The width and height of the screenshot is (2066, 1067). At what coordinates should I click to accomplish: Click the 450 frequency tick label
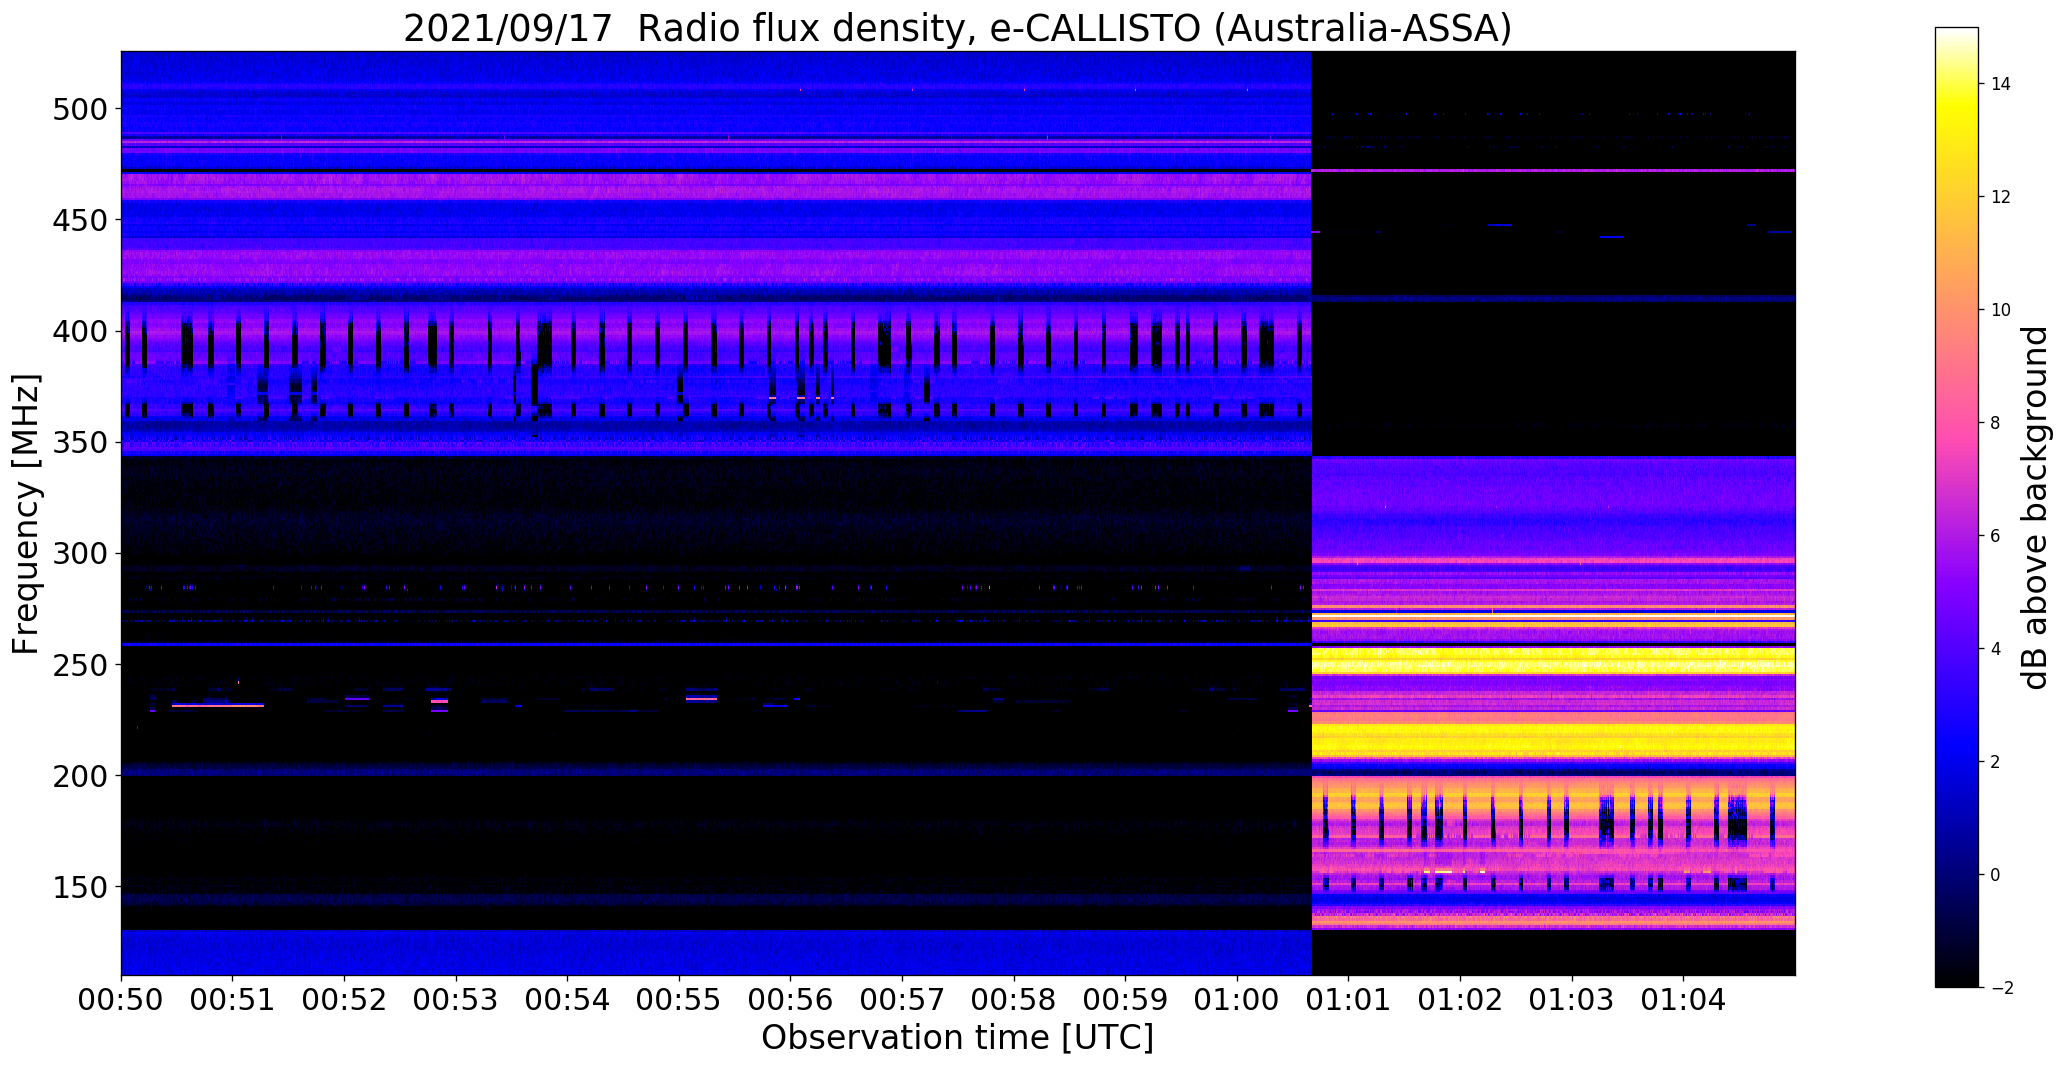point(79,220)
